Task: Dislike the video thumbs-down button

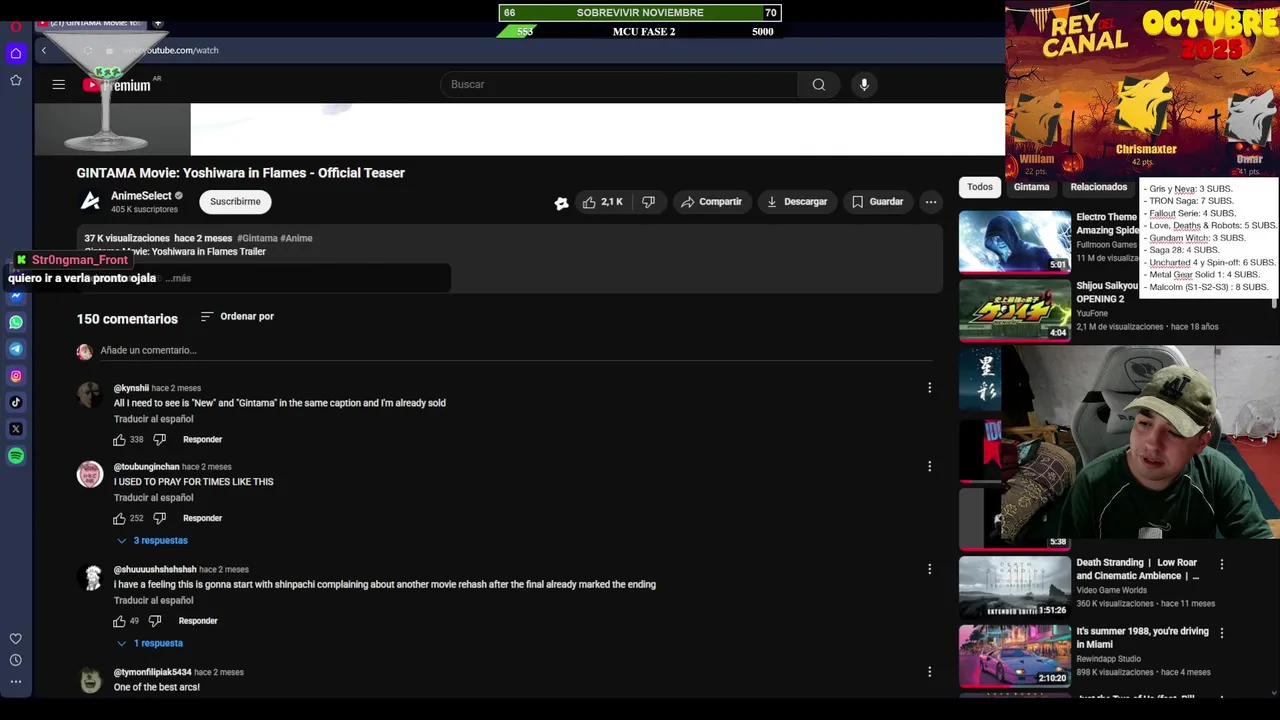Action: click(648, 202)
